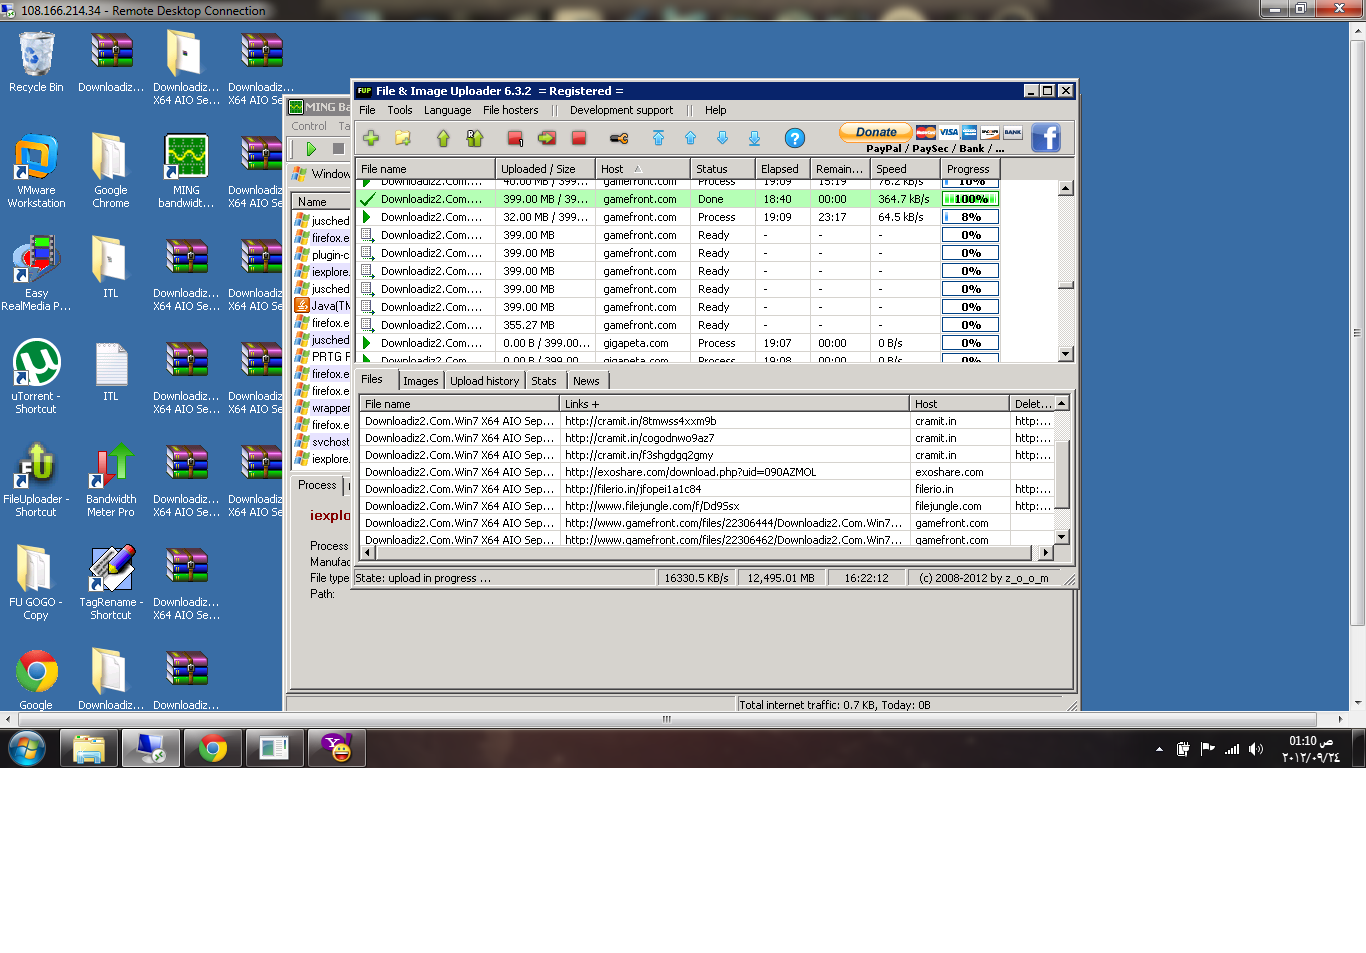Move item to top with blue arrow
Image resolution: width=1366 pixels, height=953 pixels.
[x=658, y=138]
